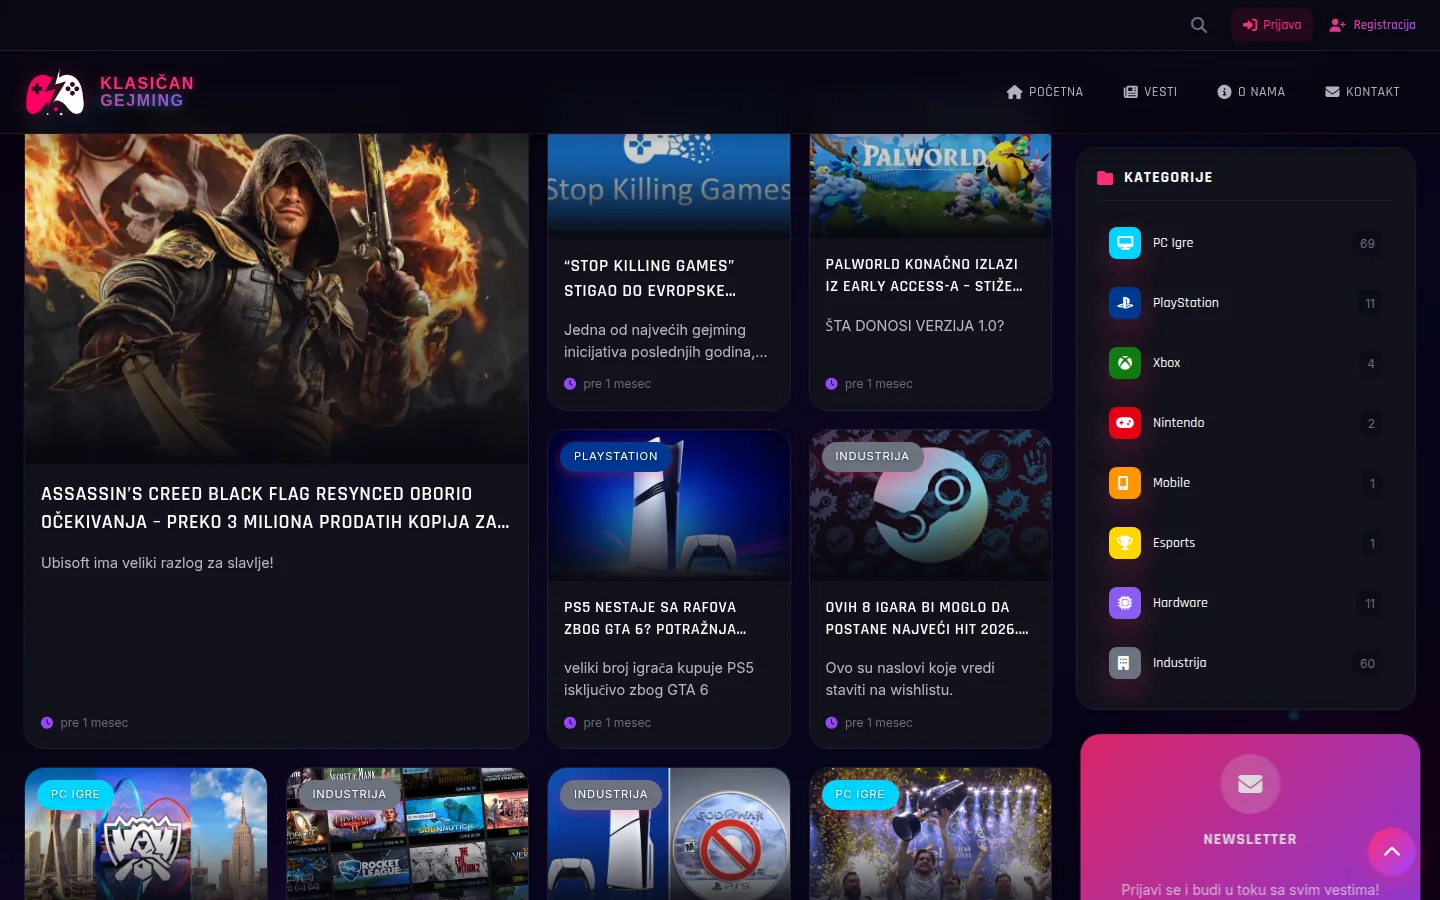Click the Industrija tag on game covers card
The height and width of the screenshot is (900, 1440).
(x=349, y=794)
